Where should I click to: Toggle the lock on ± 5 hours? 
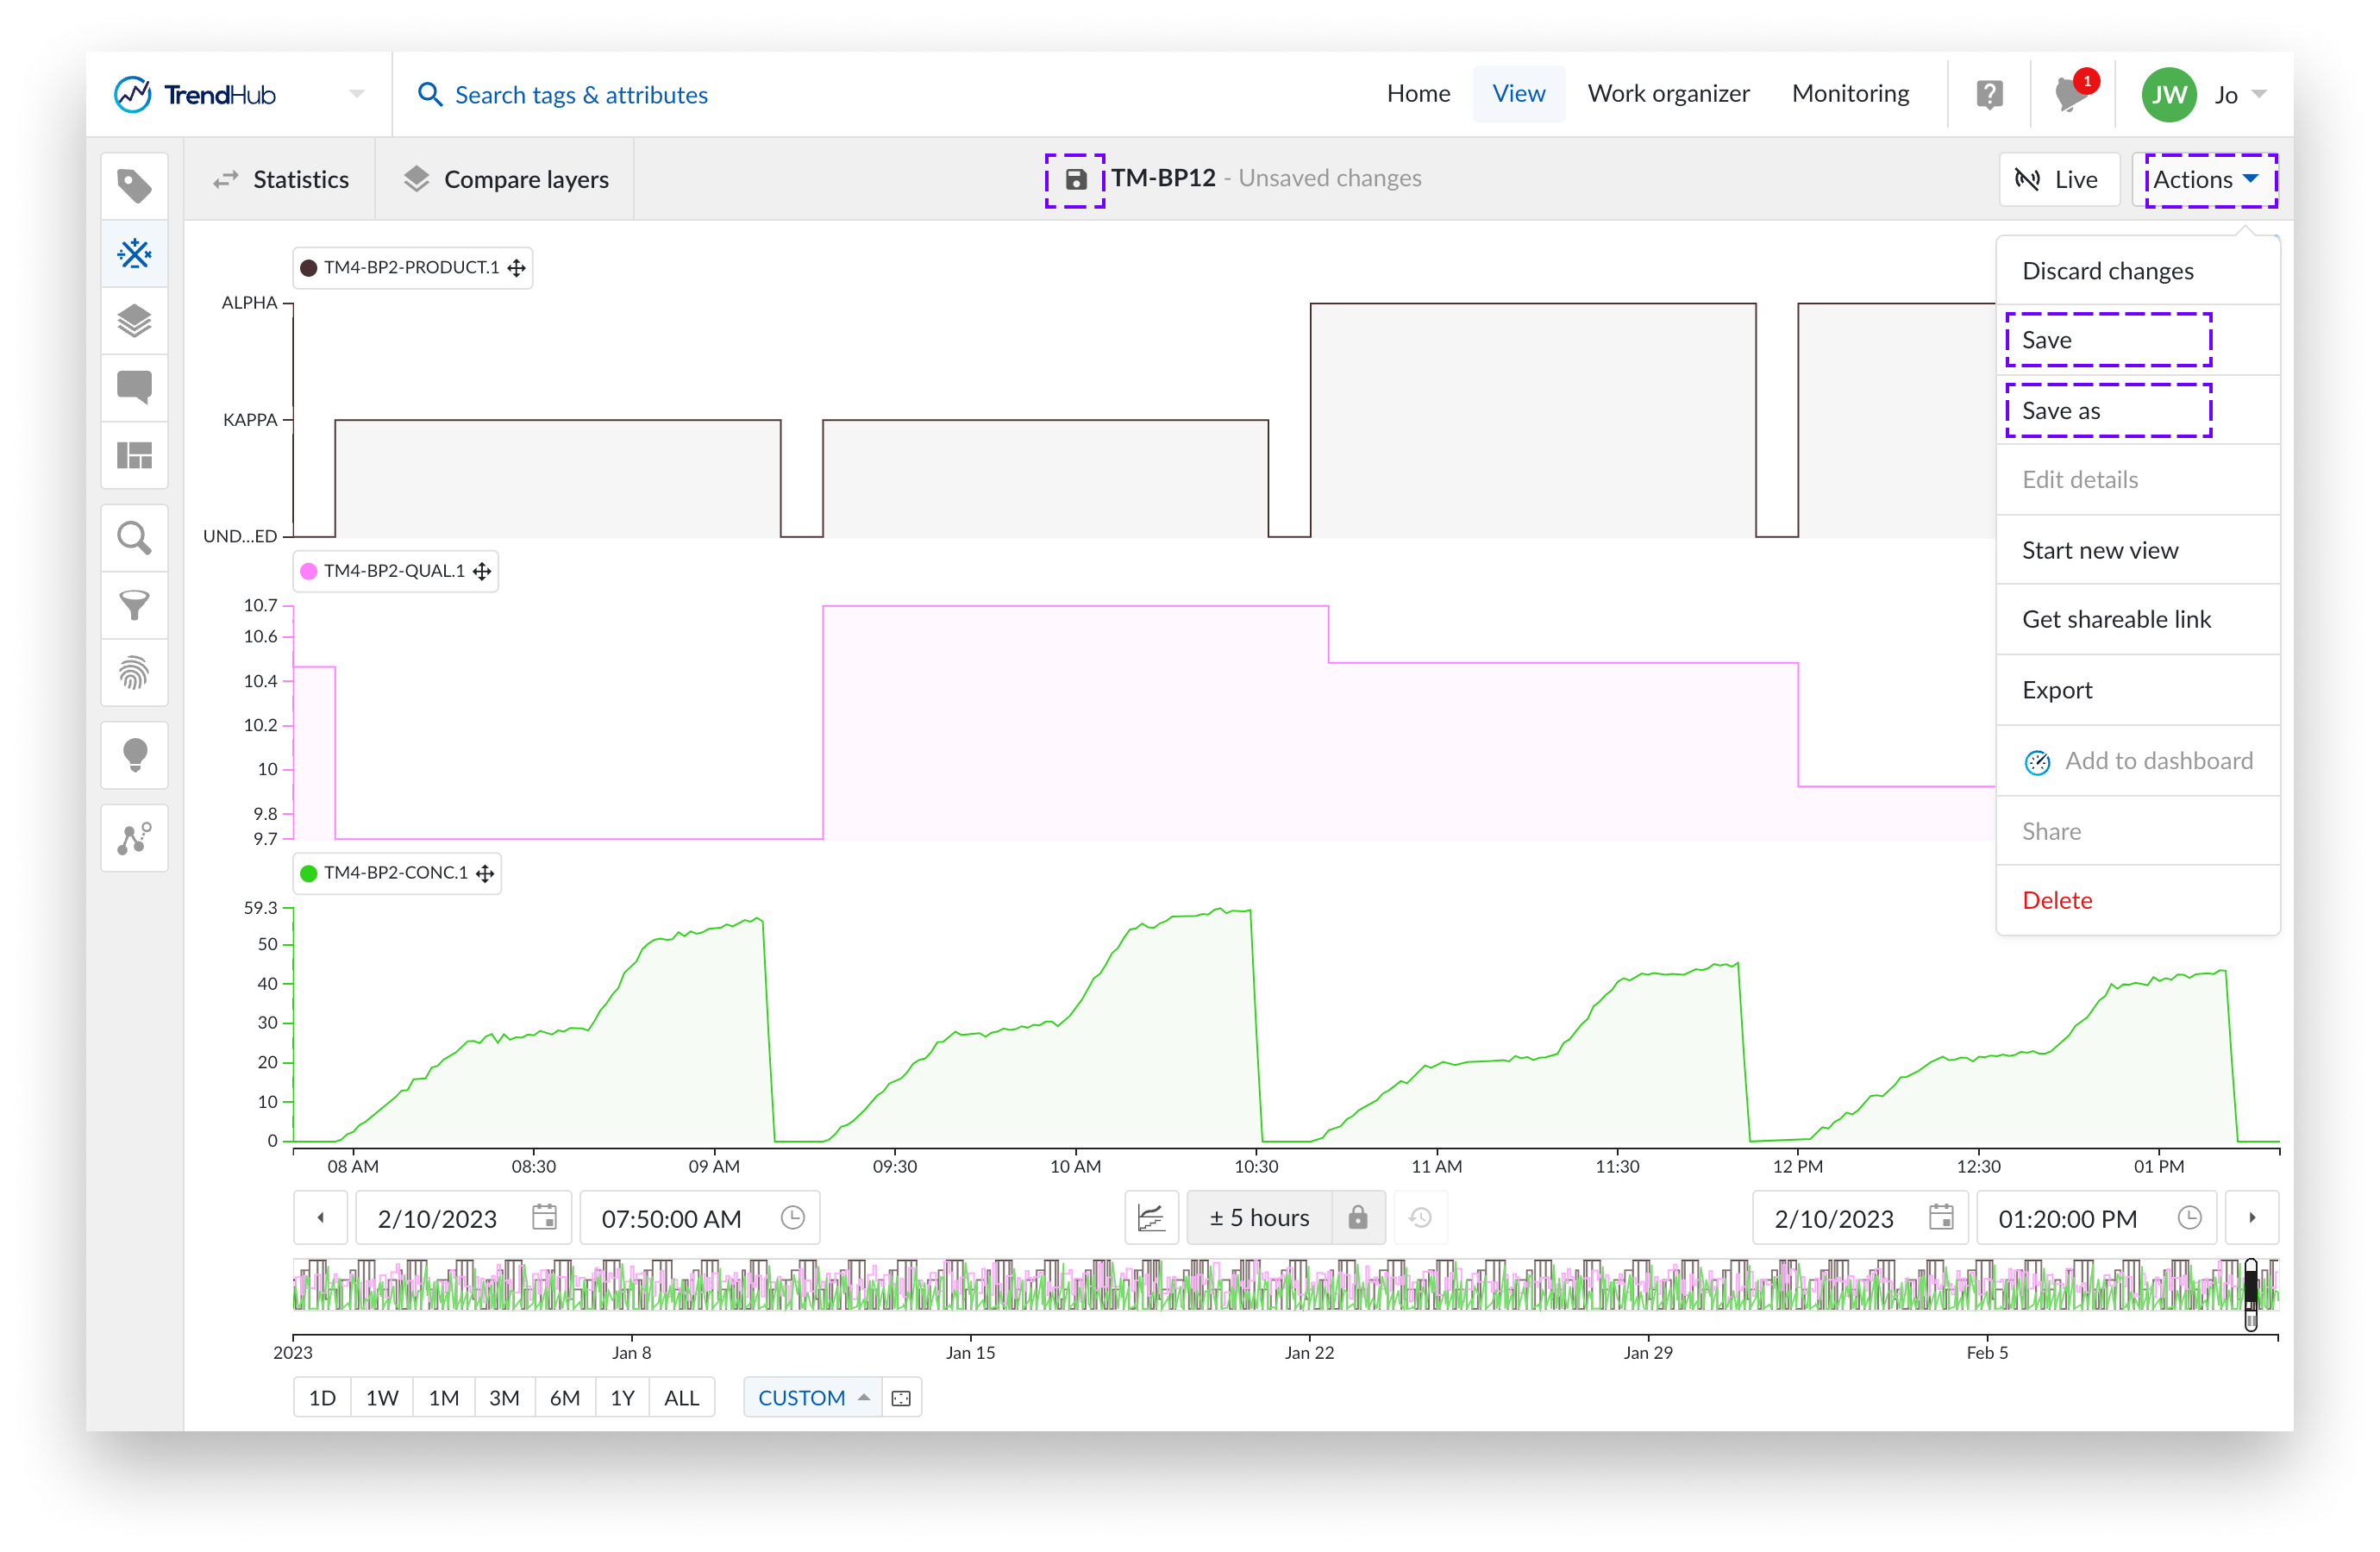[x=1357, y=1217]
